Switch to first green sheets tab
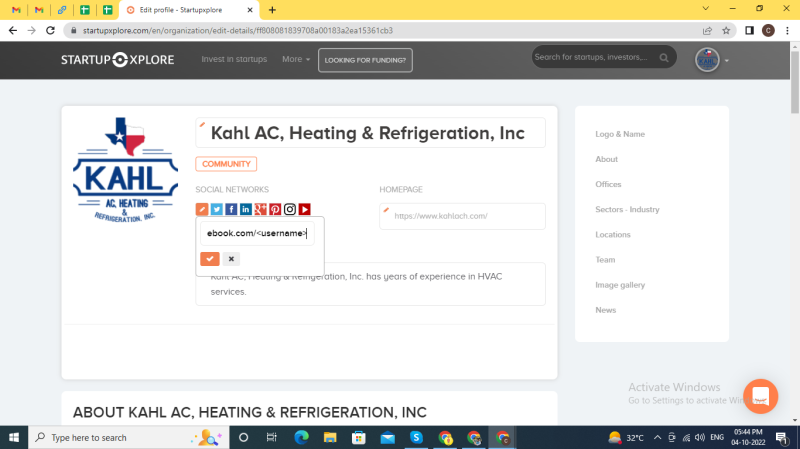This screenshot has height=449, width=800. (x=85, y=10)
